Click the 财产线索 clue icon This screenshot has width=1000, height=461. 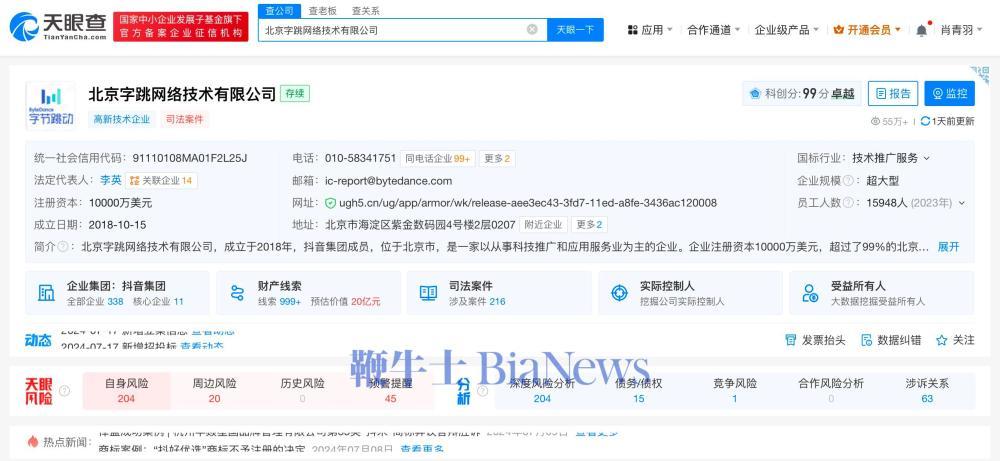(x=237, y=293)
